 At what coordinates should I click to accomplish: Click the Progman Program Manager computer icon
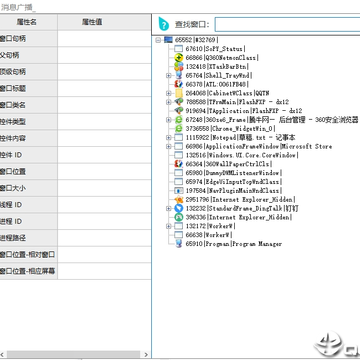179,244
